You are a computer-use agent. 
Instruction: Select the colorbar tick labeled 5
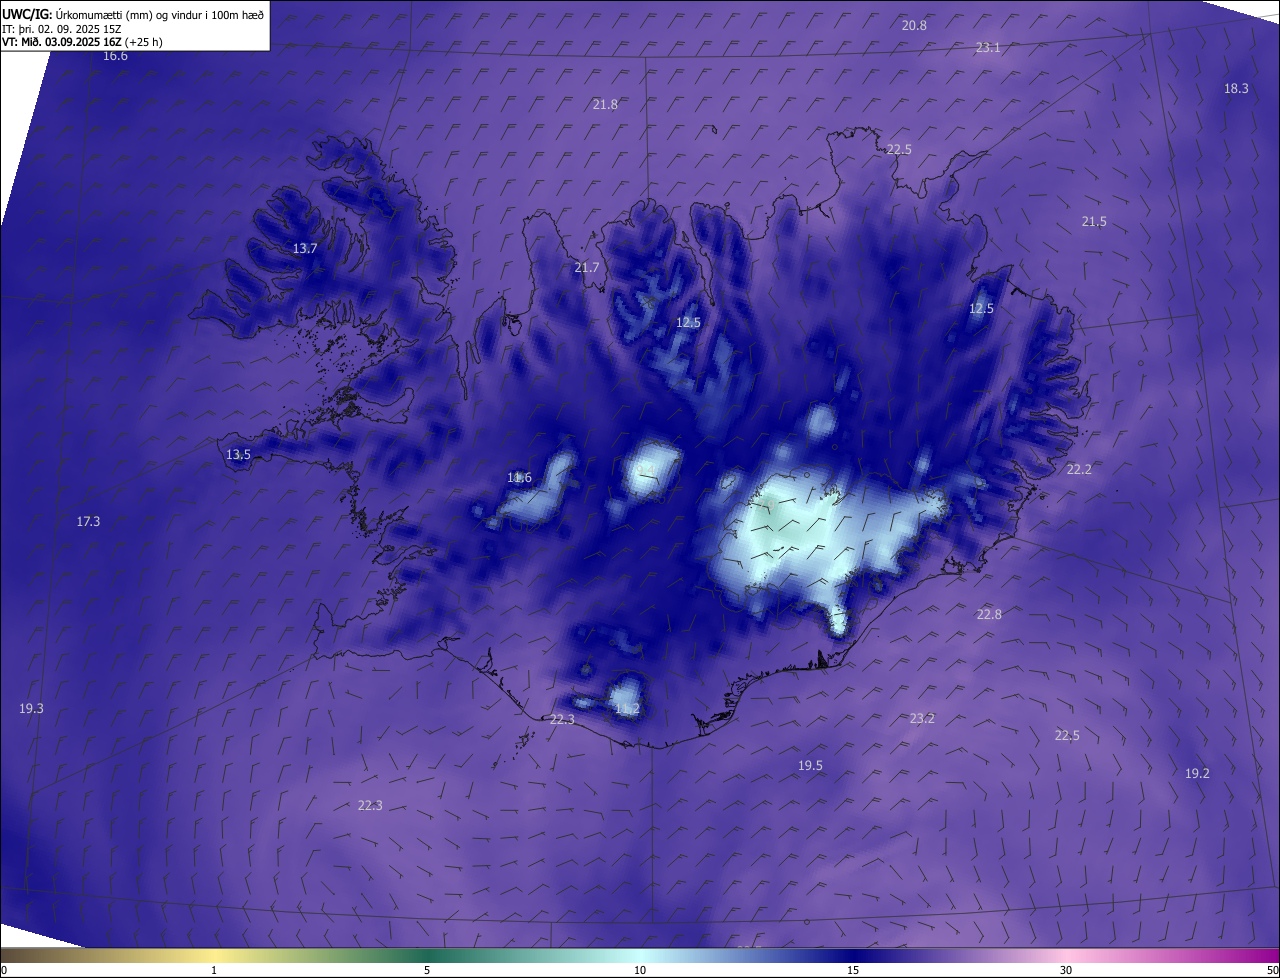click(x=427, y=970)
